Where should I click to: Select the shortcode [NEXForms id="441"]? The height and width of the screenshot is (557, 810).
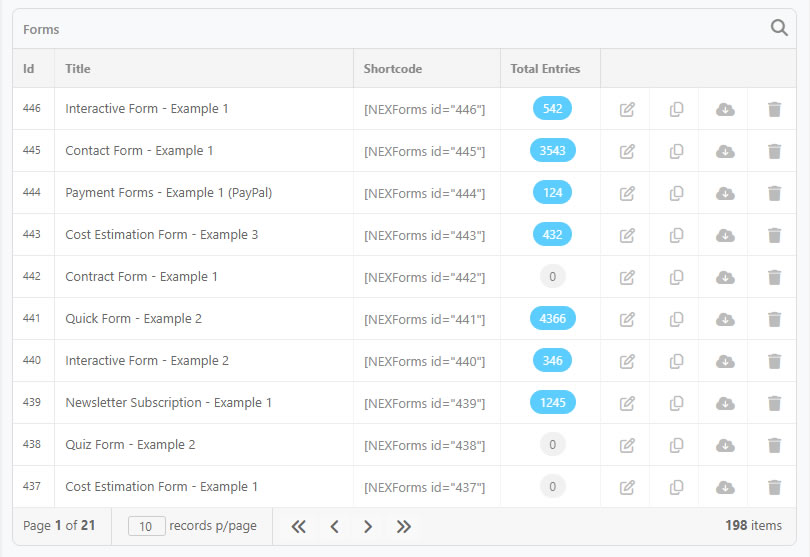coord(425,320)
